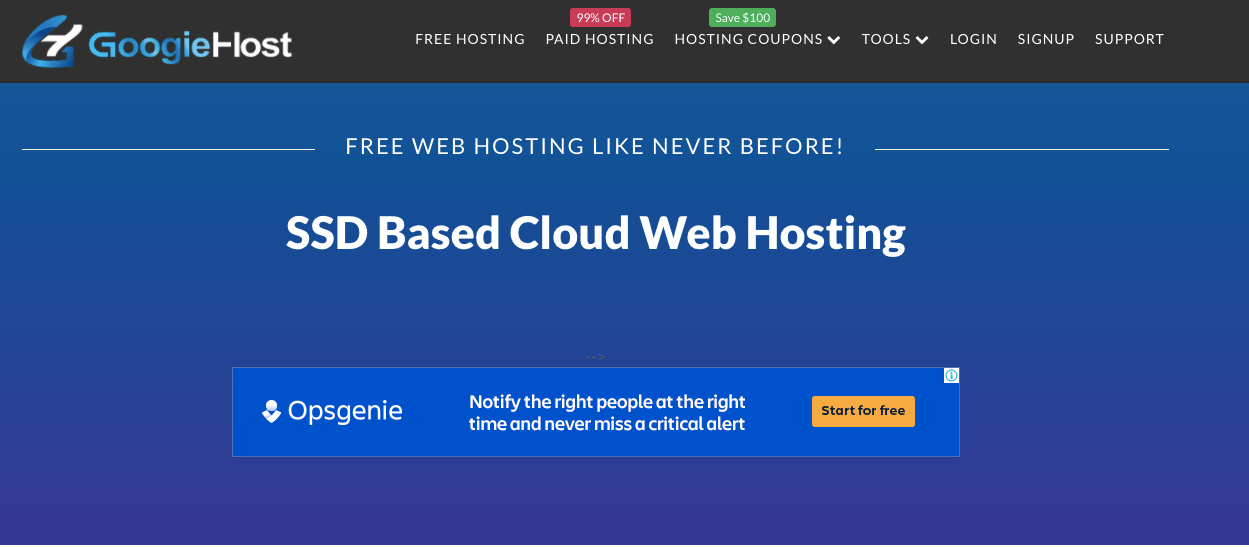
Task: Open the AdChoices info icon on ad
Action: pos(951,376)
